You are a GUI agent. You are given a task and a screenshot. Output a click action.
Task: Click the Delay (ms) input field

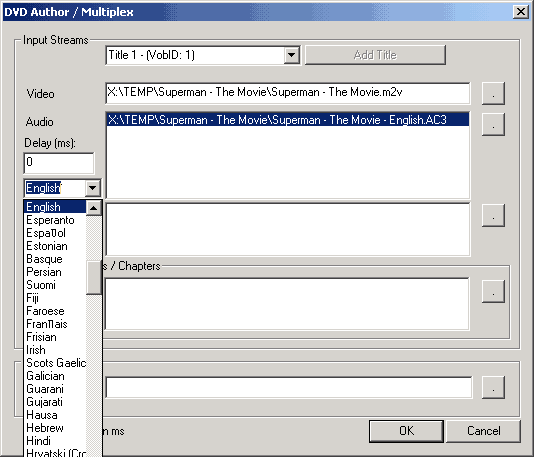pos(59,163)
